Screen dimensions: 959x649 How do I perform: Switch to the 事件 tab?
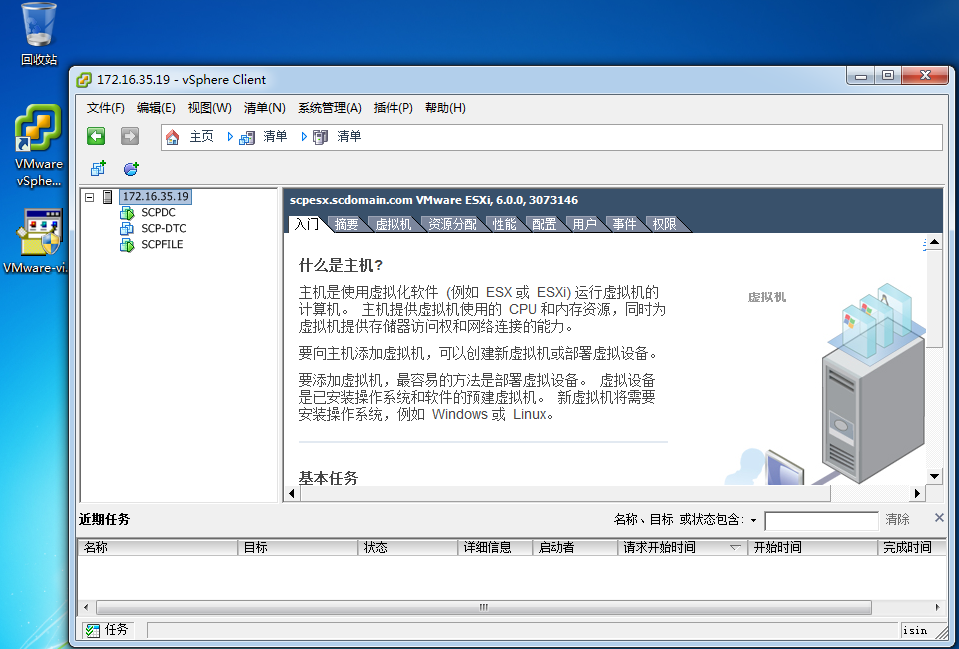[x=624, y=224]
